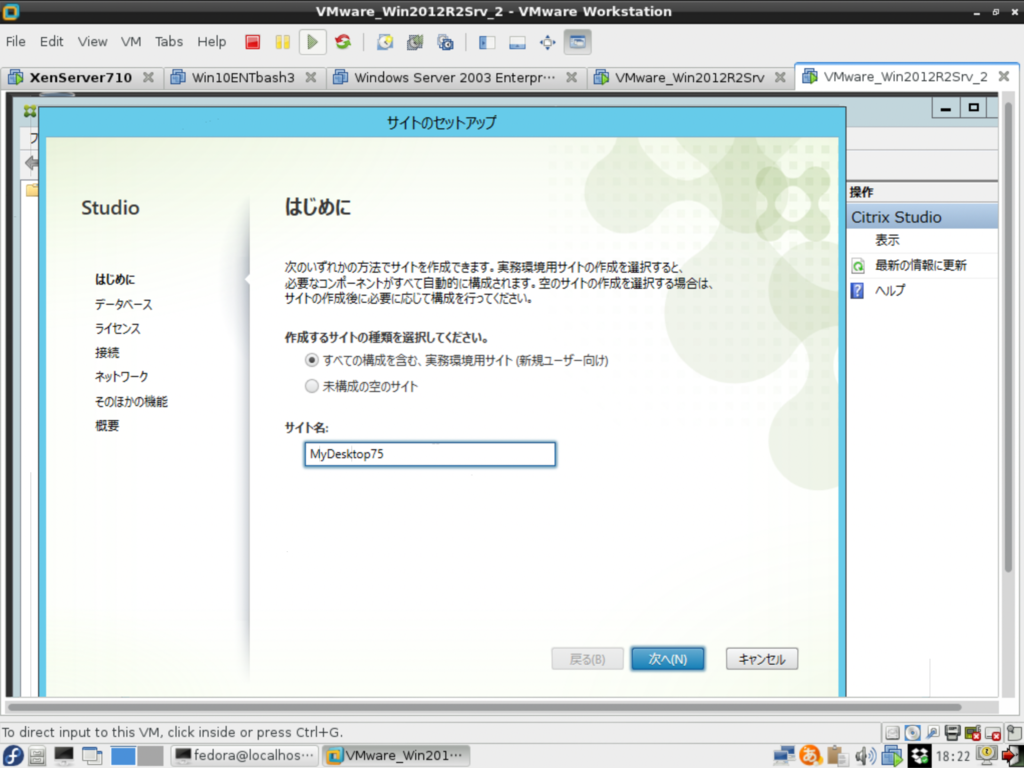Screen dimensions: 1024x768
Task: Click the console view toolbar icon
Action: [x=577, y=42]
